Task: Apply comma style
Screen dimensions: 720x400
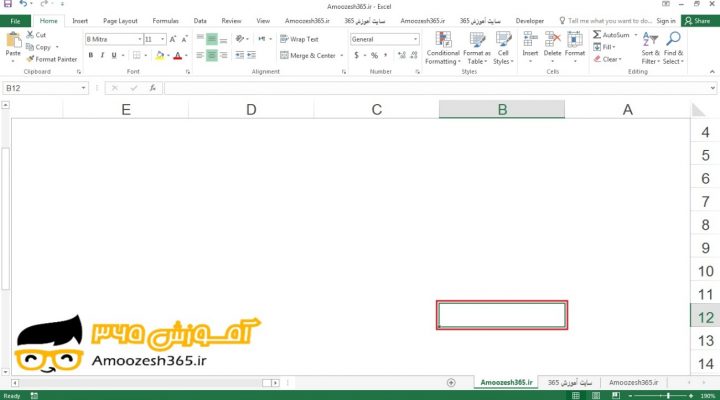Action: click(386, 55)
